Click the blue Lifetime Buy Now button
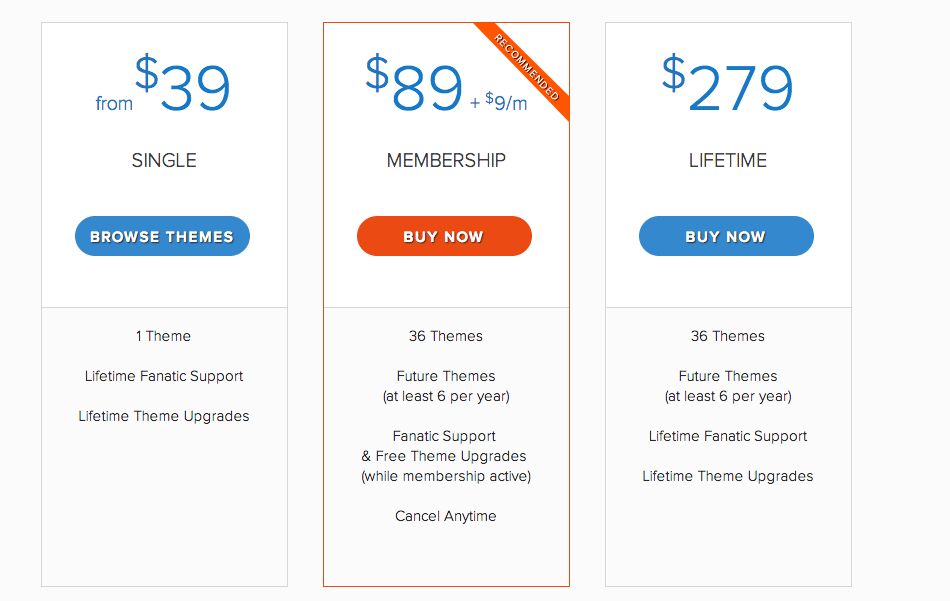The height and width of the screenshot is (601, 950). point(726,236)
